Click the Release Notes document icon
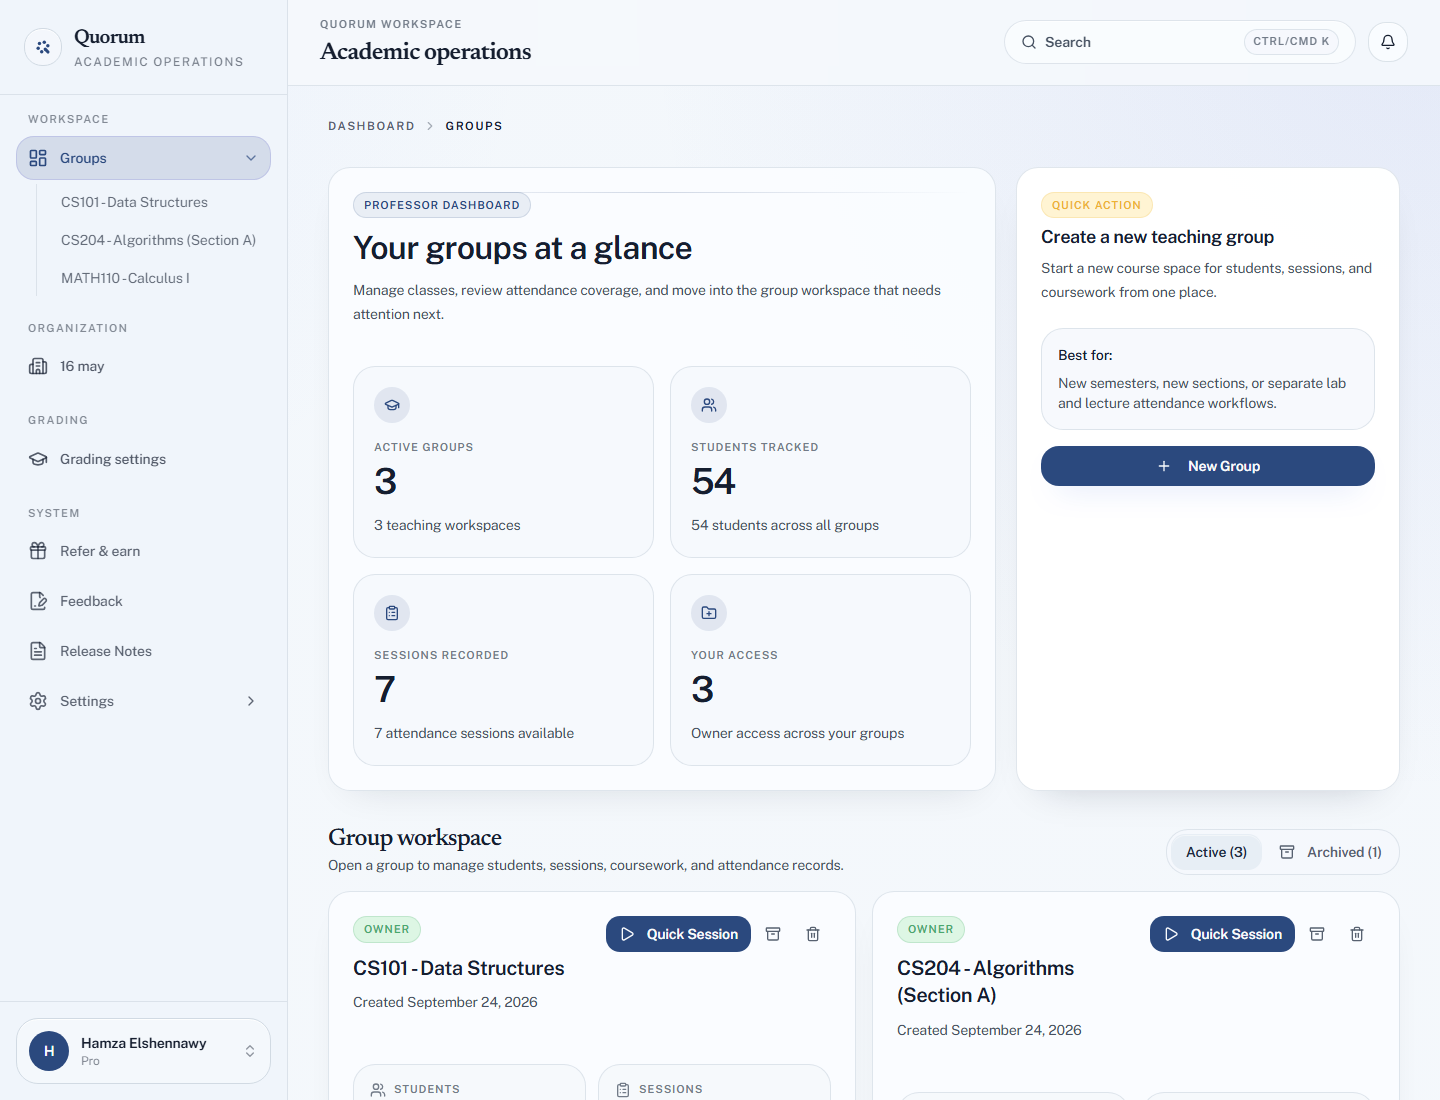 [38, 651]
